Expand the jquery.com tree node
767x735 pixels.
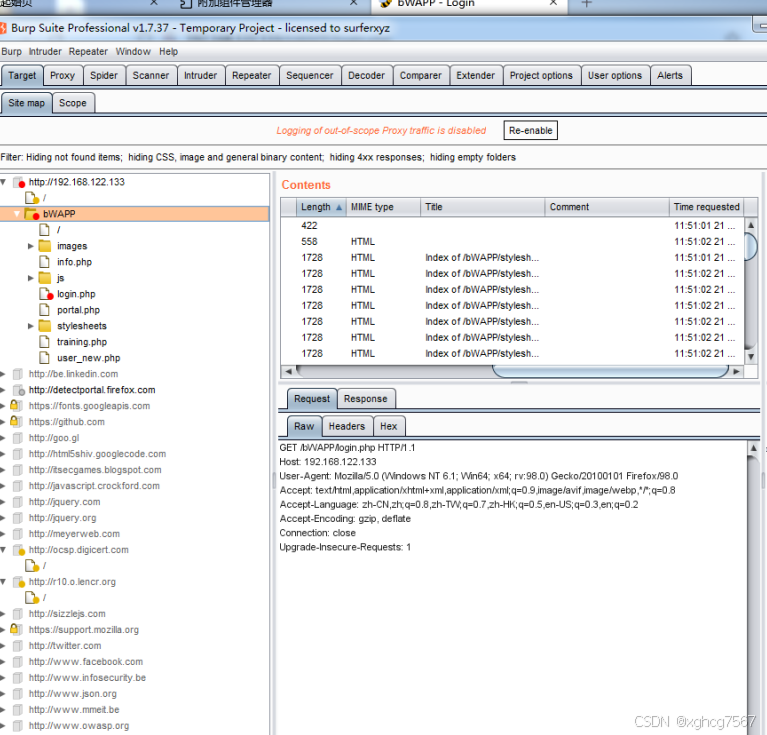pyautogui.click(x=3, y=502)
